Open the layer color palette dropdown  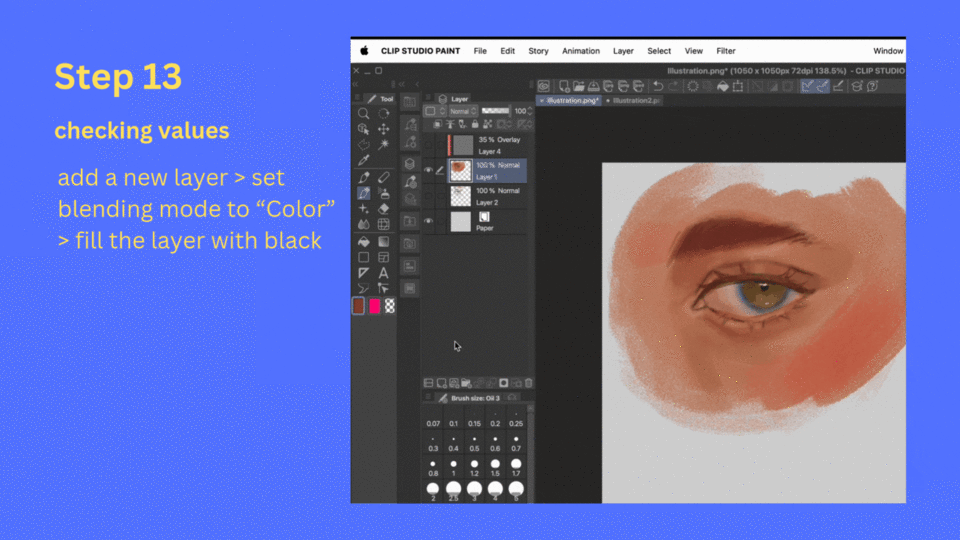tap(434, 111)
